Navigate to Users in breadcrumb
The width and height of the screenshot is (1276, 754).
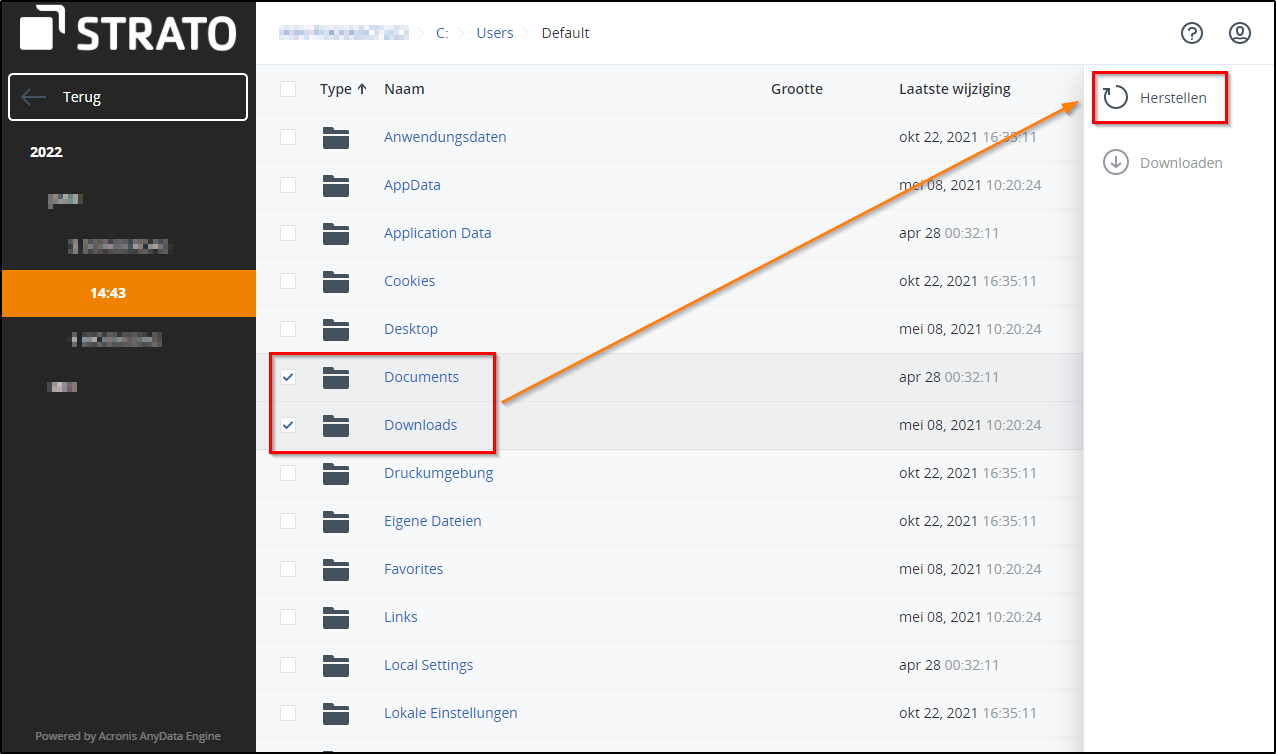(494, 33)
